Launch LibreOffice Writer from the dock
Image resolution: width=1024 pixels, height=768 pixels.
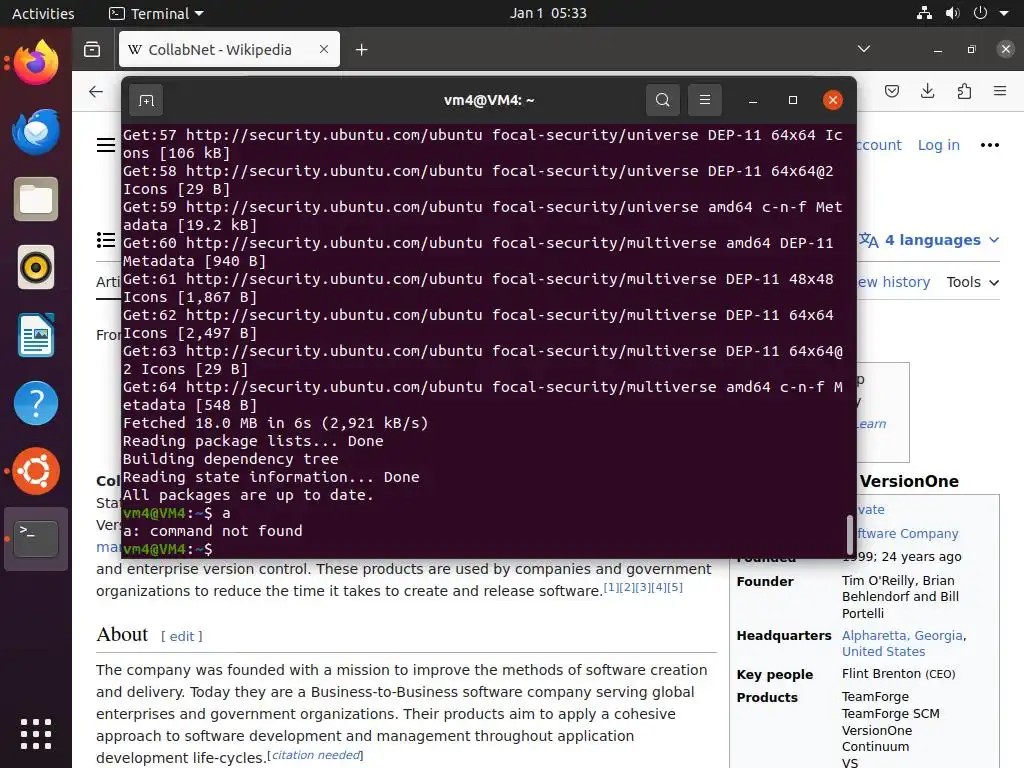36,335
